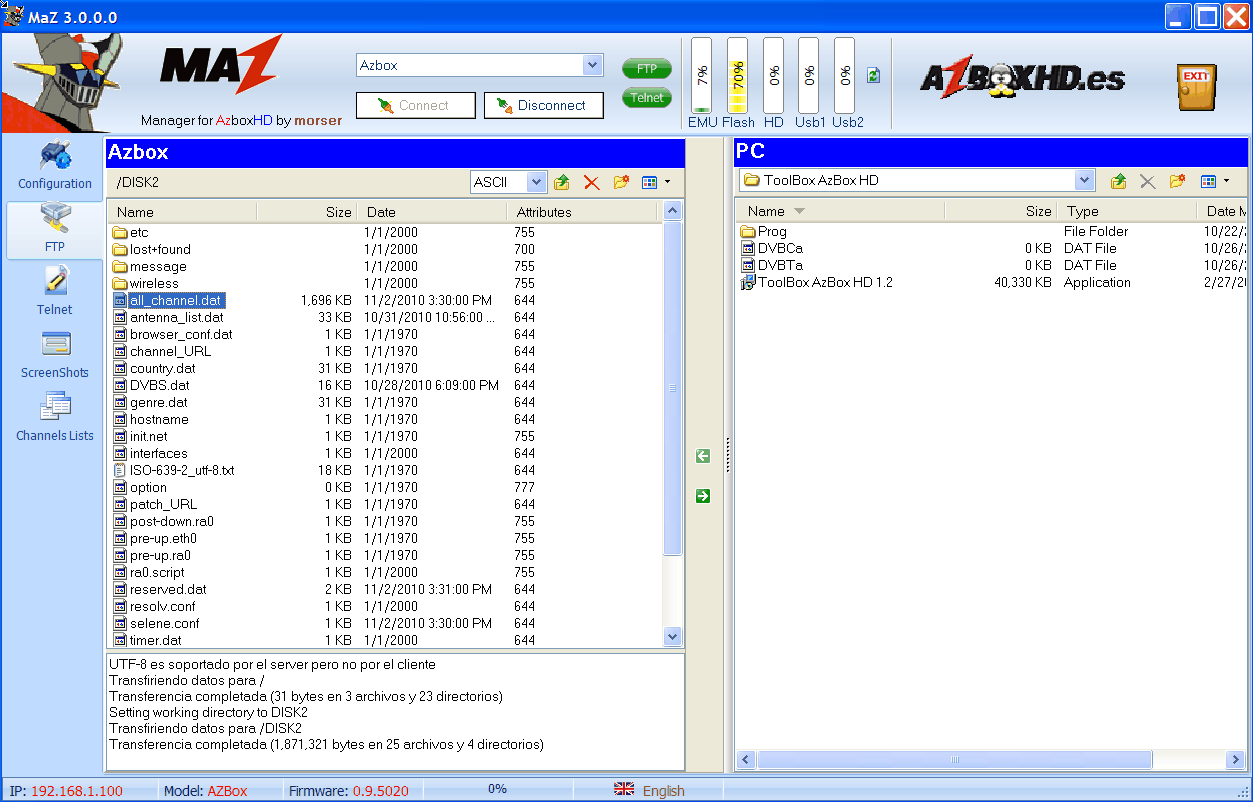This screenshot has height=802, width=1253.
Task: Open the AzboxHD.es logo link
Action: tap(1022, 79)
